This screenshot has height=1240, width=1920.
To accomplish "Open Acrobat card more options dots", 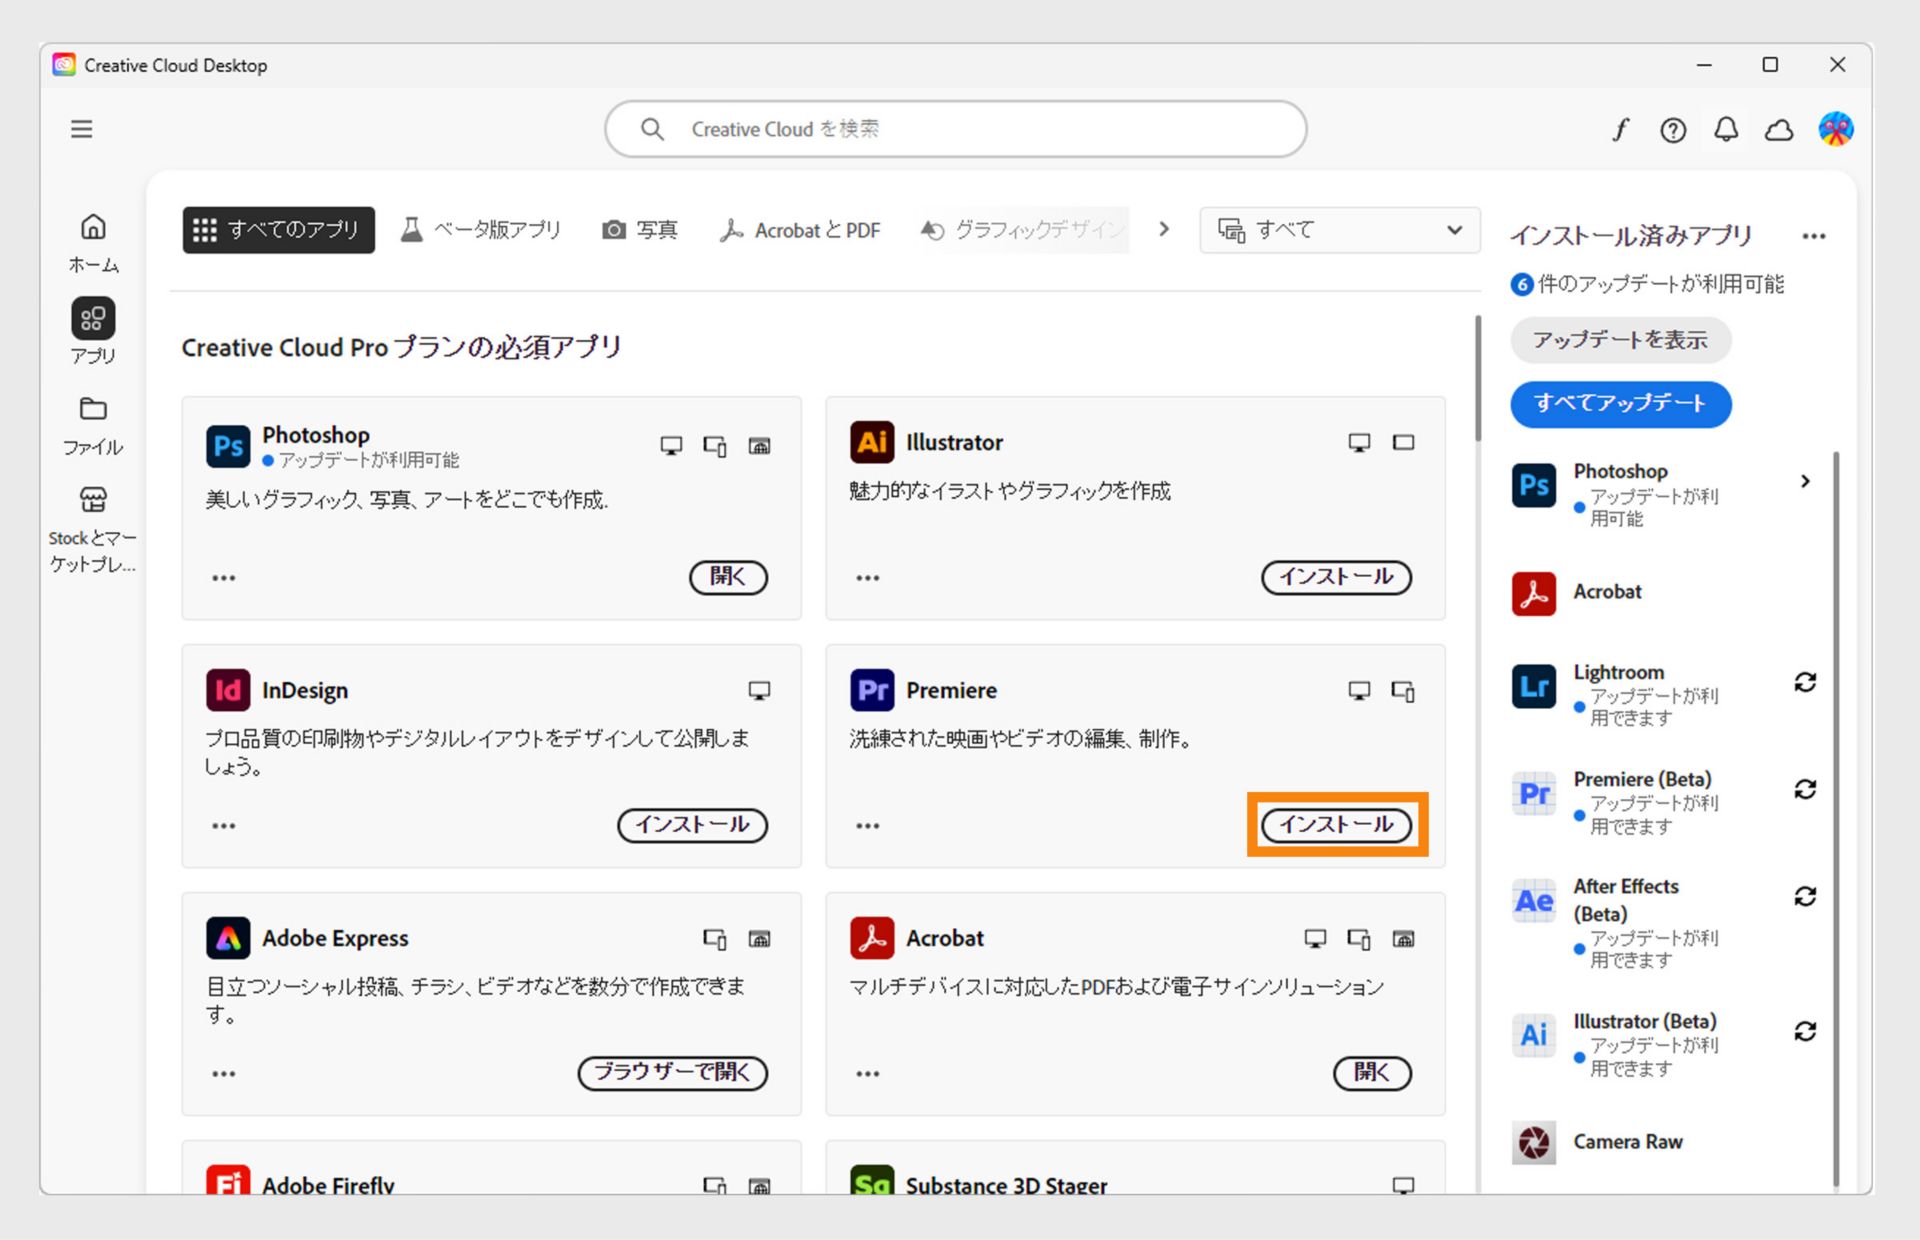I will click(868, 1074).
